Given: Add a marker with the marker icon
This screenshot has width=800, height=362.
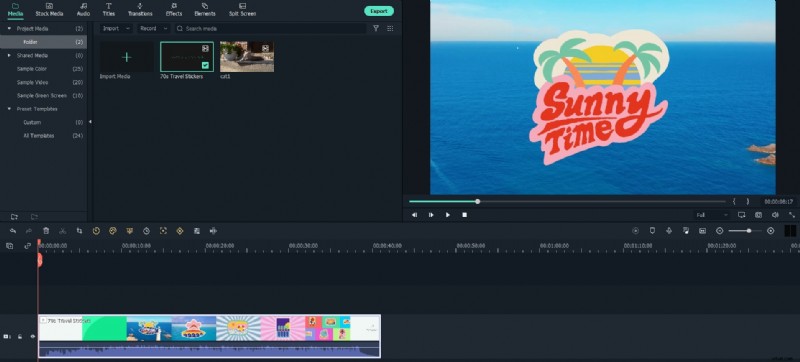Looking at the screenshot, I should pos(652,231).
